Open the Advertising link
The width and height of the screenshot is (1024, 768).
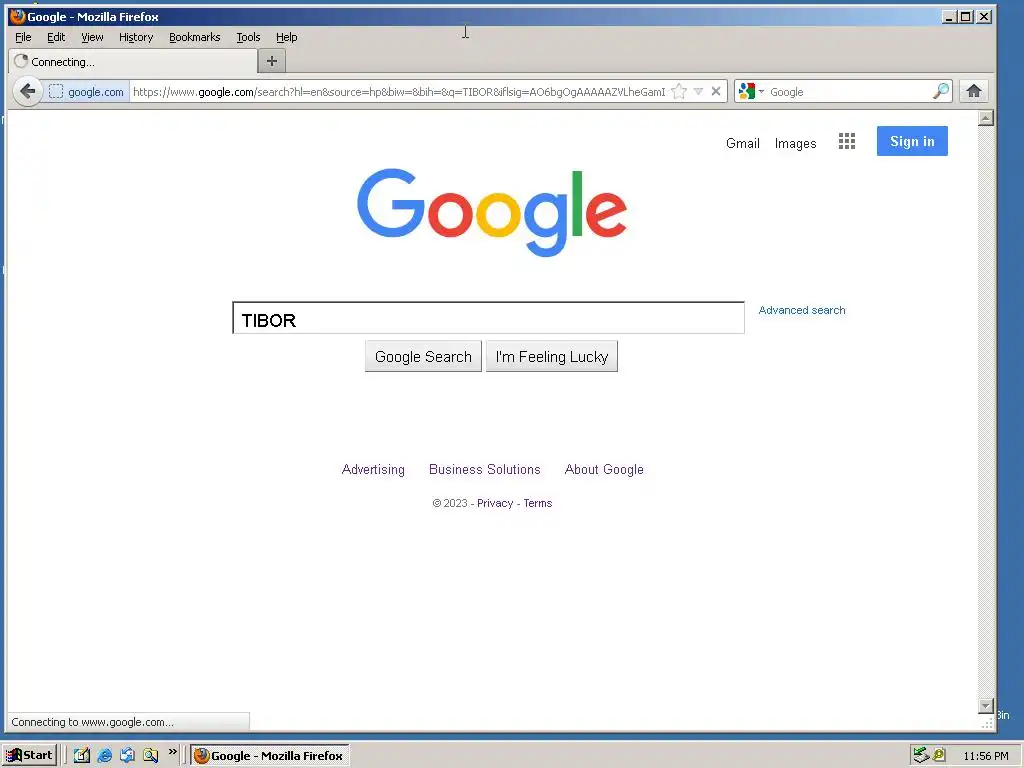(373, 470)
